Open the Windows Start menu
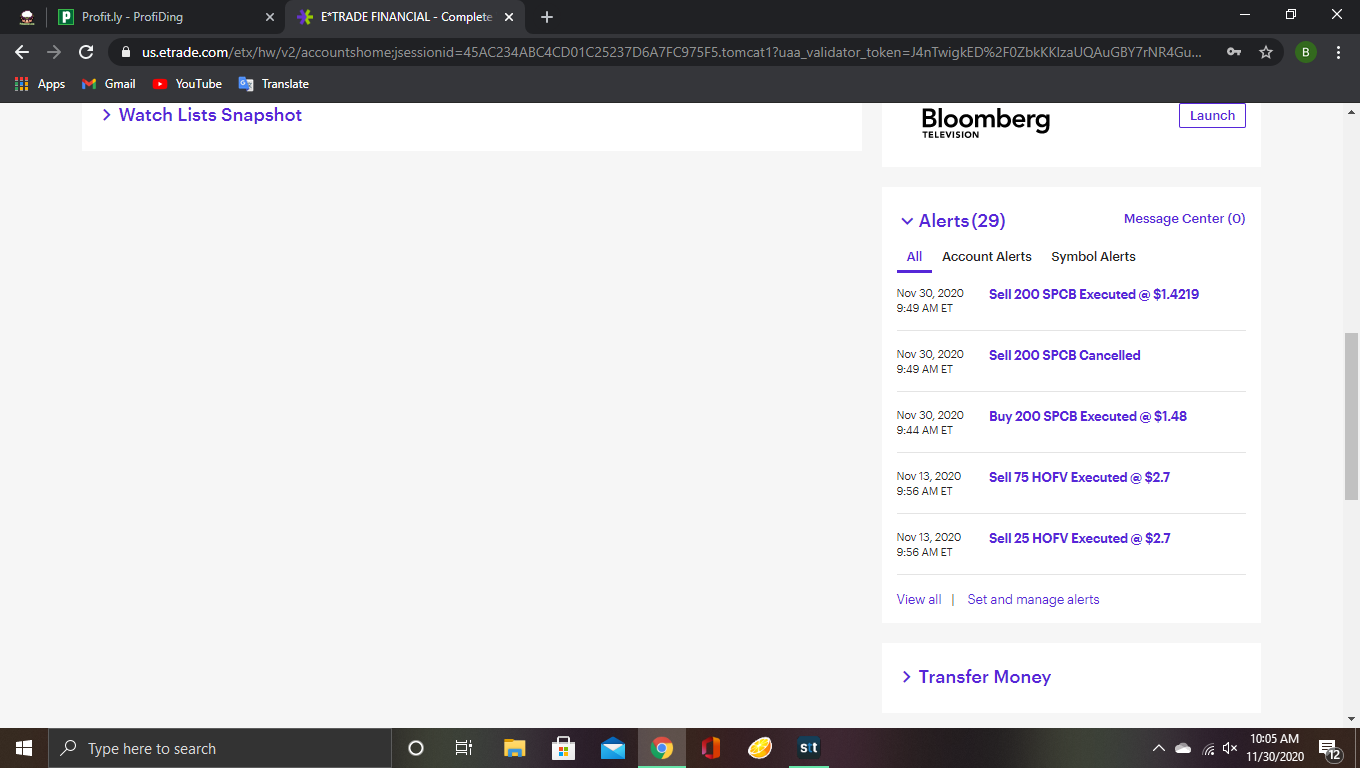Image resolution: width=1360 pixels, height=768 pixels. (x=24, y=748)
